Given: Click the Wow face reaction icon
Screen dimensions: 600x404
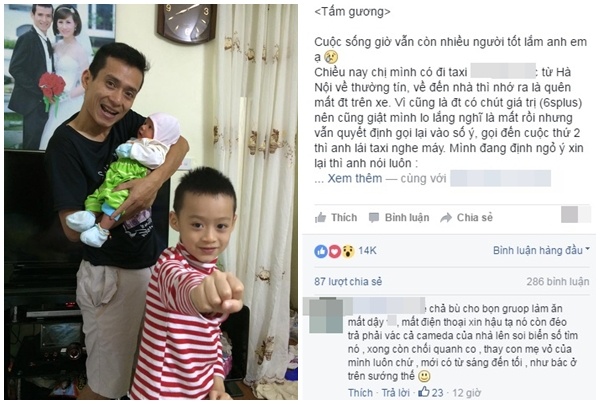Looking at the screenshot, I should (348, 251).
